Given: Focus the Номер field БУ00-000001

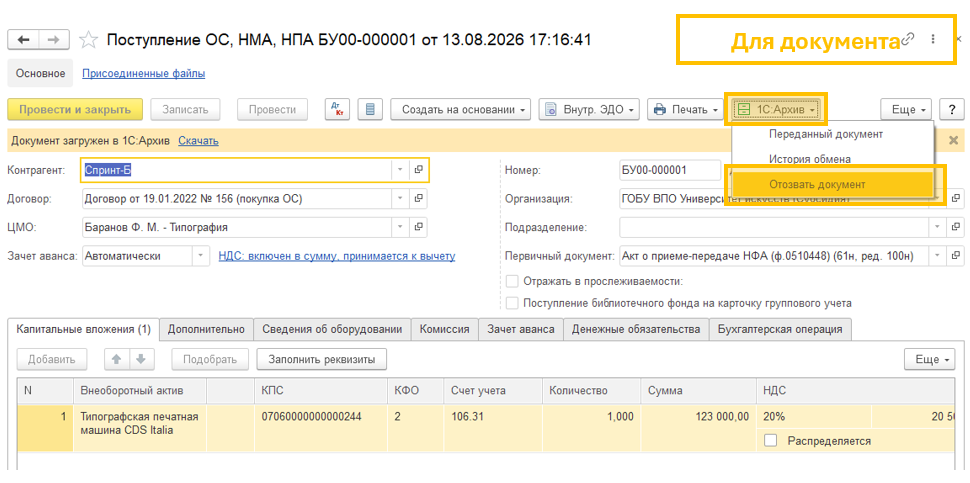Looking at the screenshot, I should (669, 169).
